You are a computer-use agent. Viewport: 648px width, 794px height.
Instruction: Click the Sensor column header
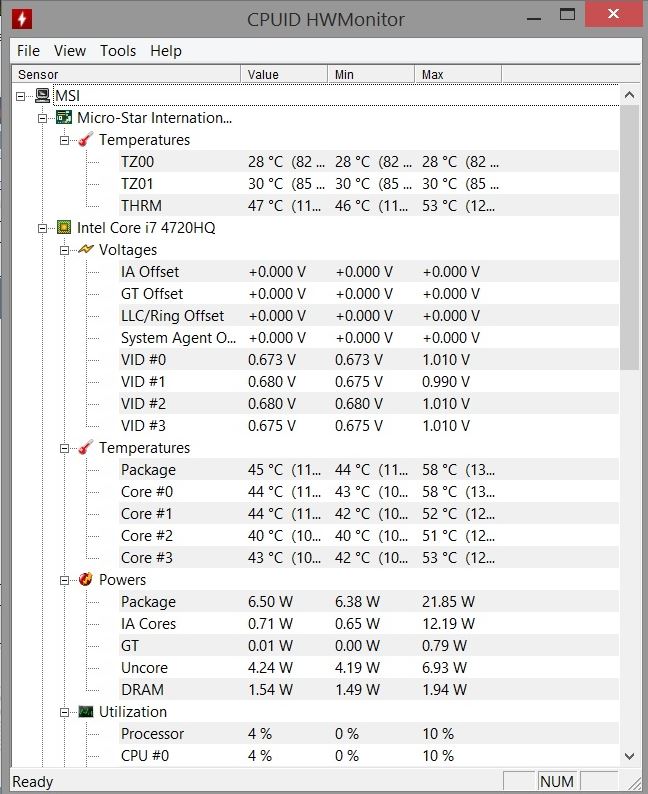tap(126, 74)
